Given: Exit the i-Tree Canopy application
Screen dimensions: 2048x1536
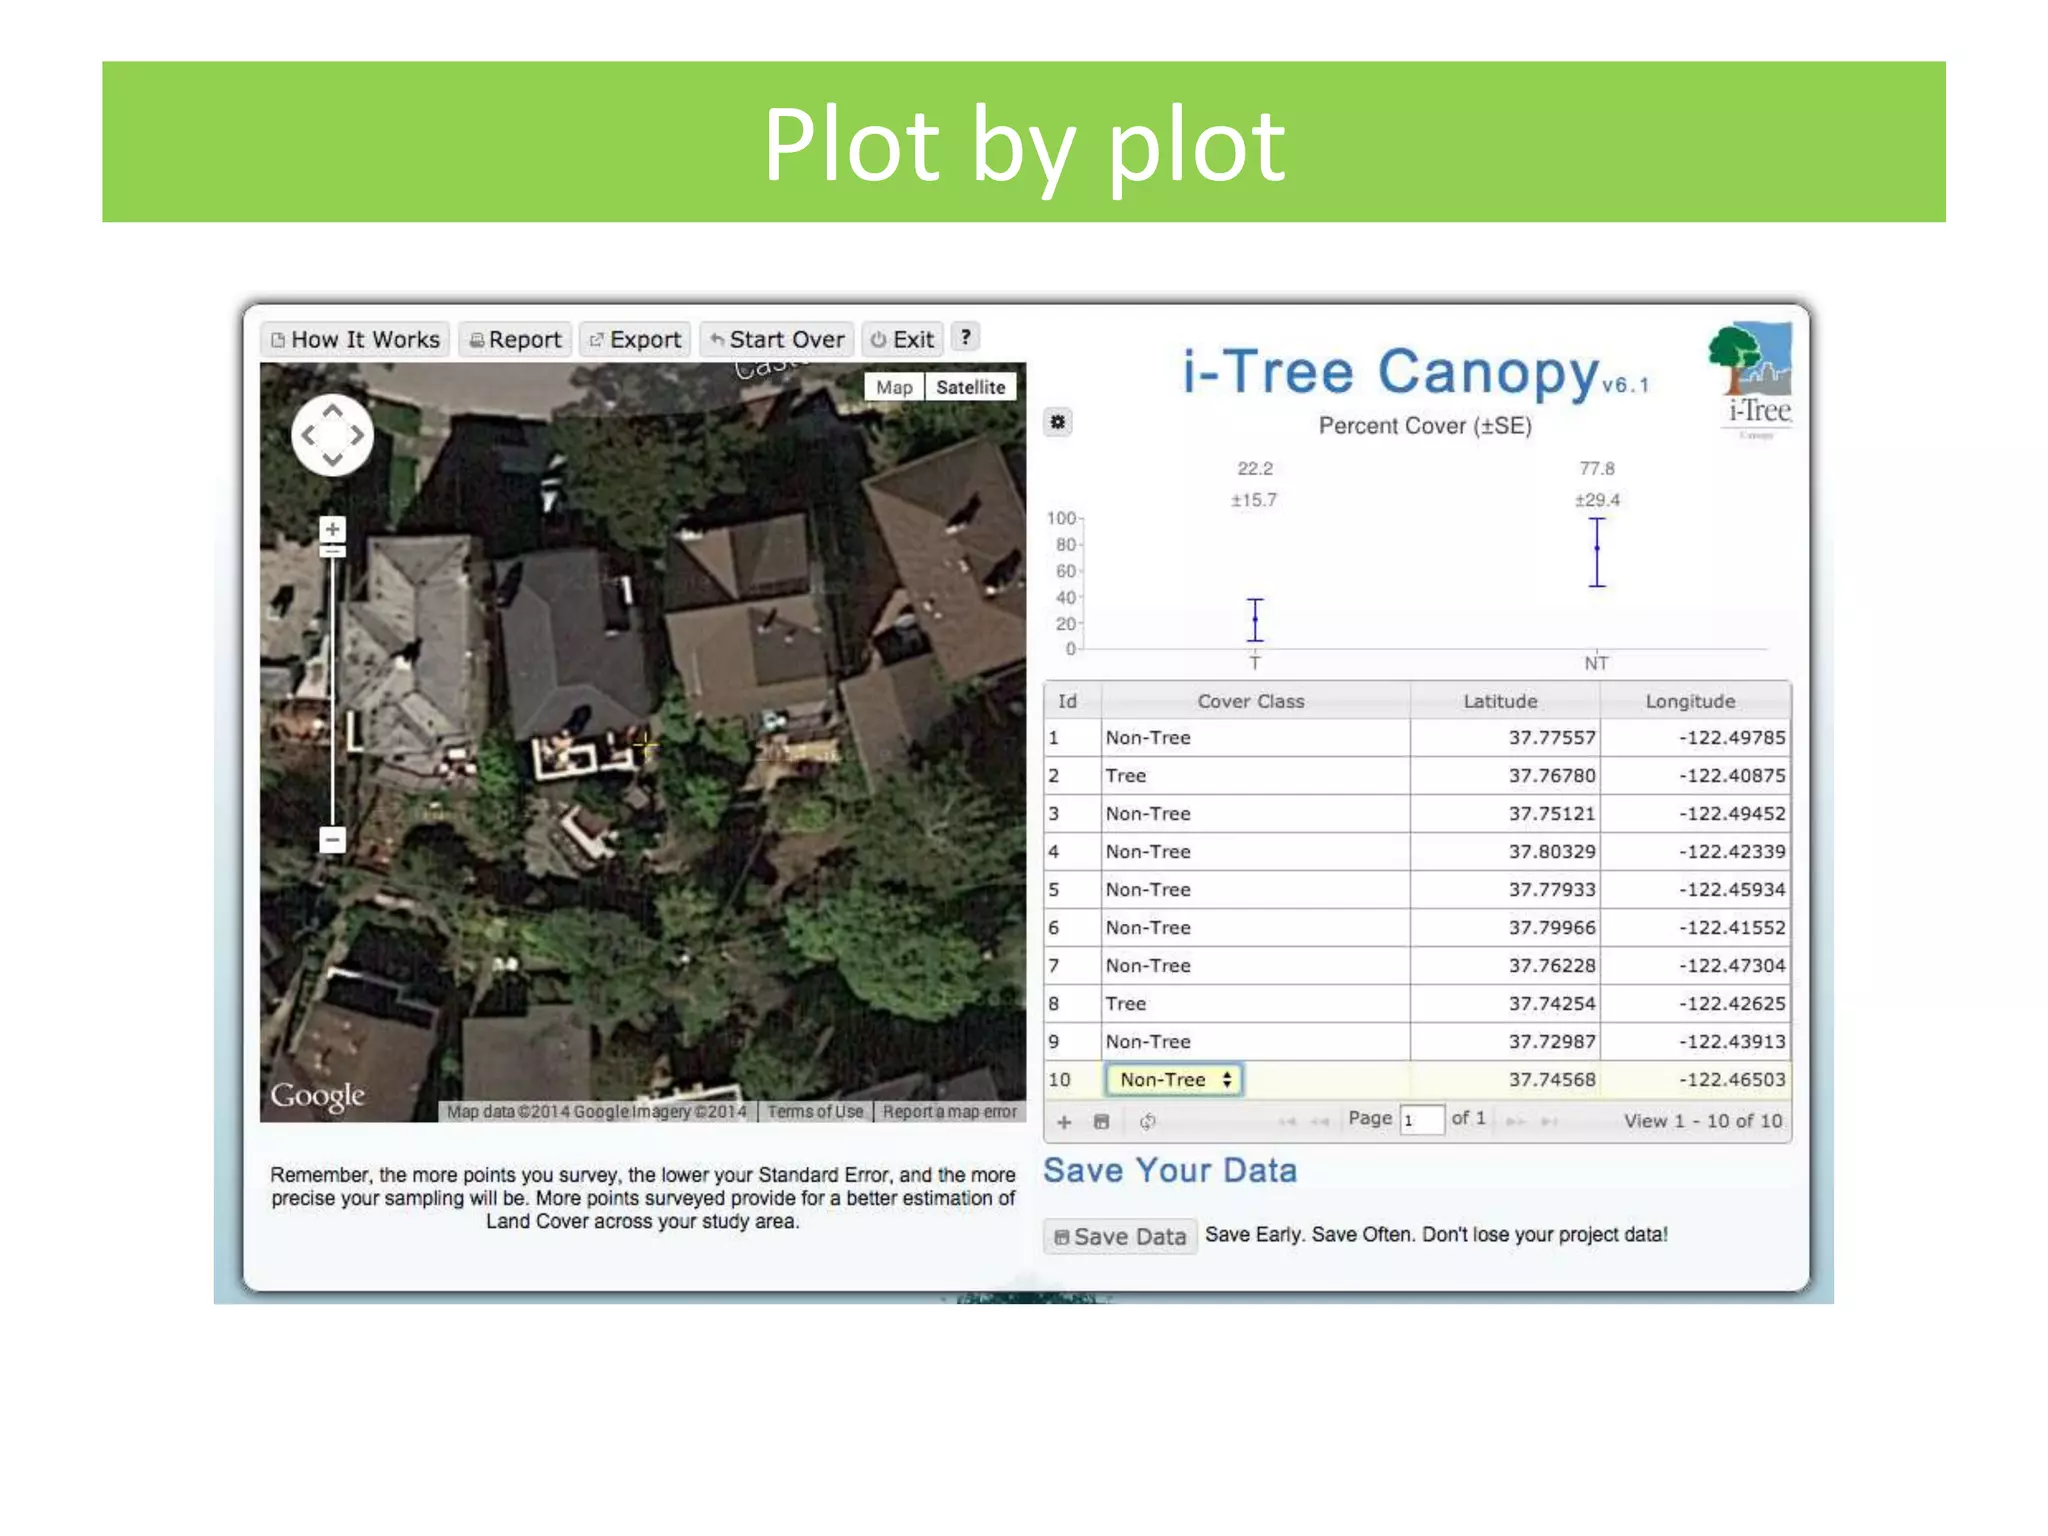Looking at the screenshot, I should click(902, 339).
